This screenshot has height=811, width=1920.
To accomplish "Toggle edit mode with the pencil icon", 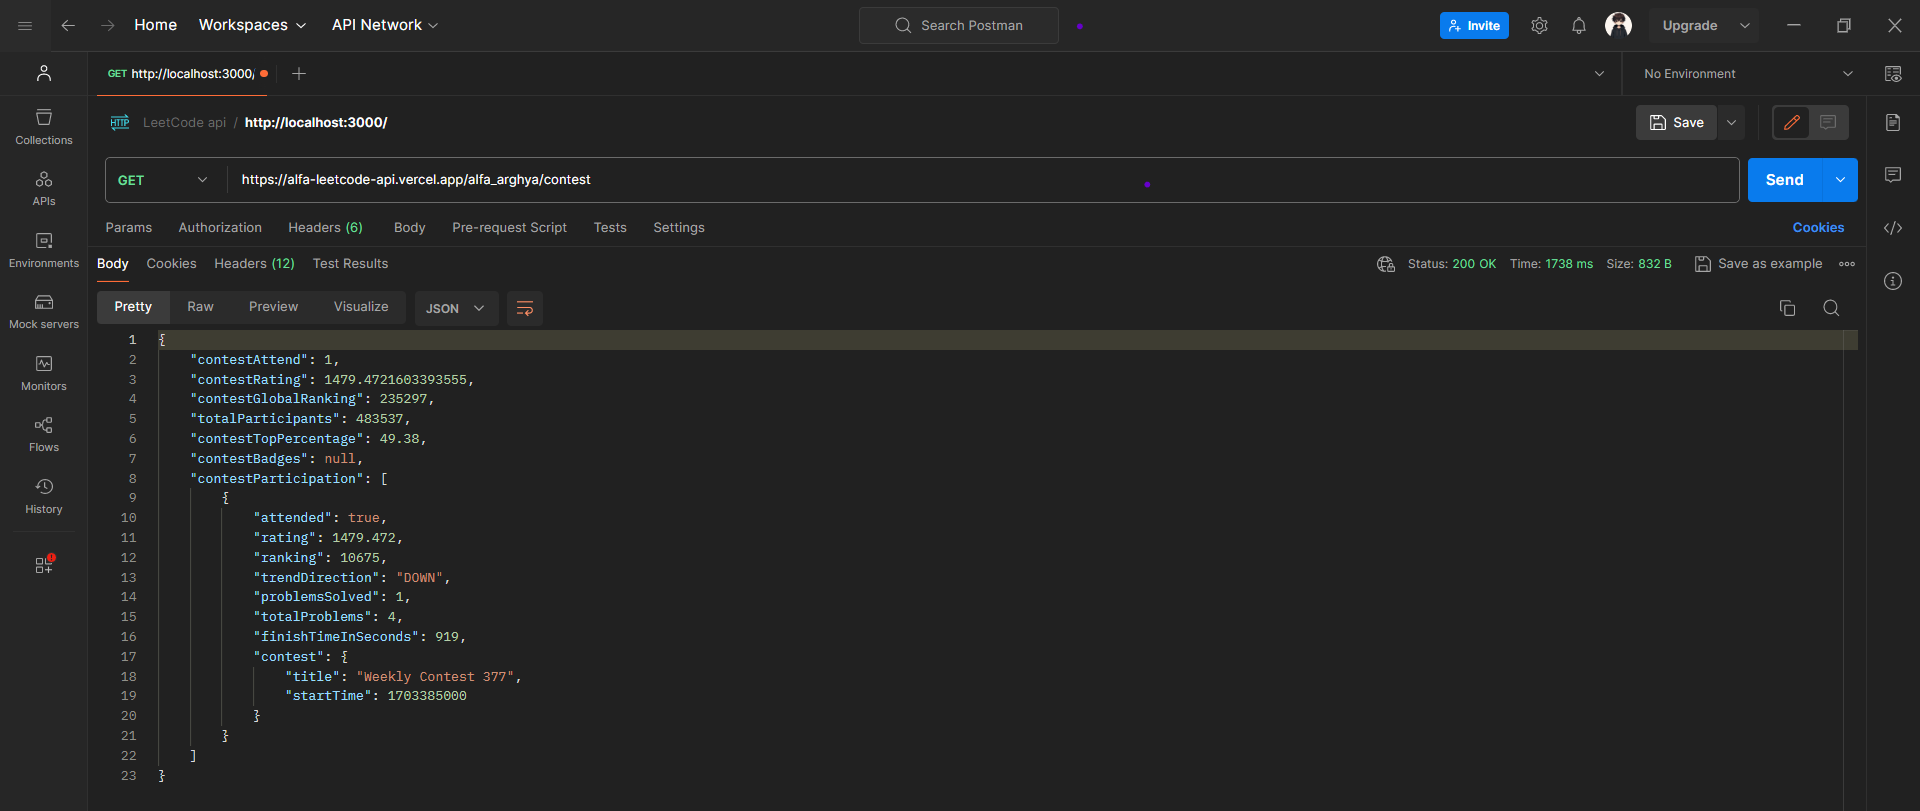I will (1791, 122).
